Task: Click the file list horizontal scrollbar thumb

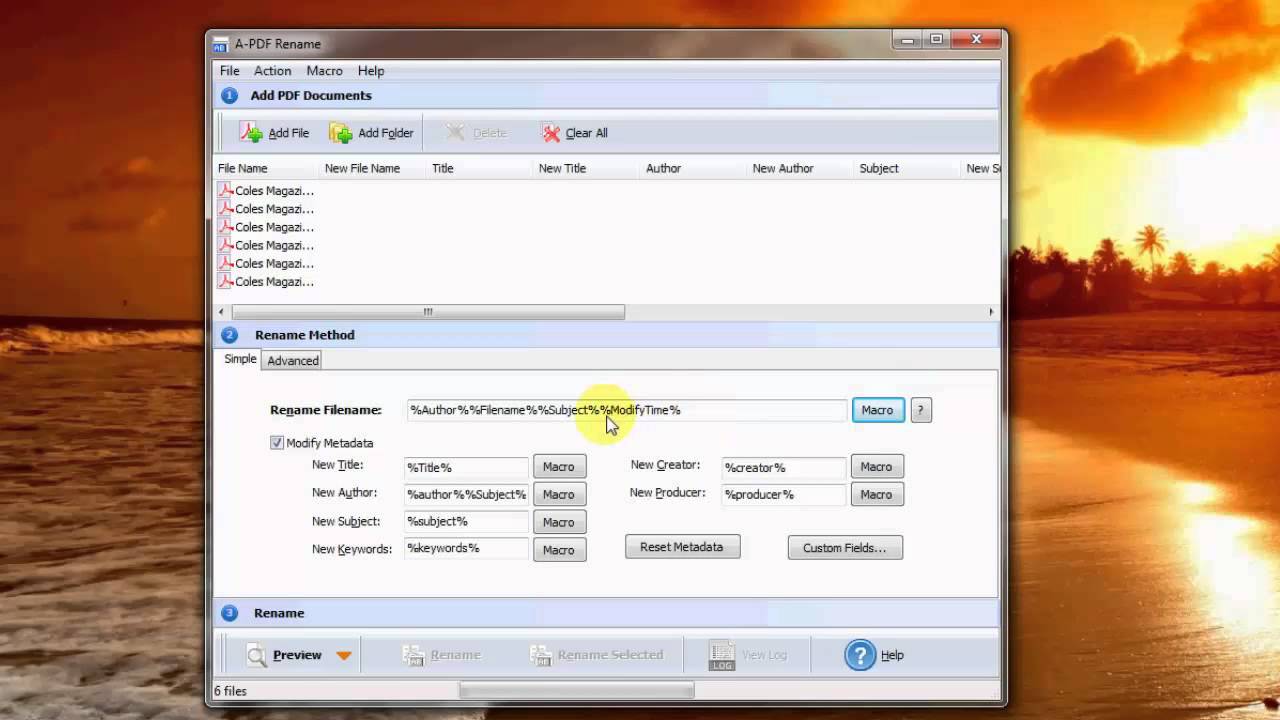Action: coord(428,312)
